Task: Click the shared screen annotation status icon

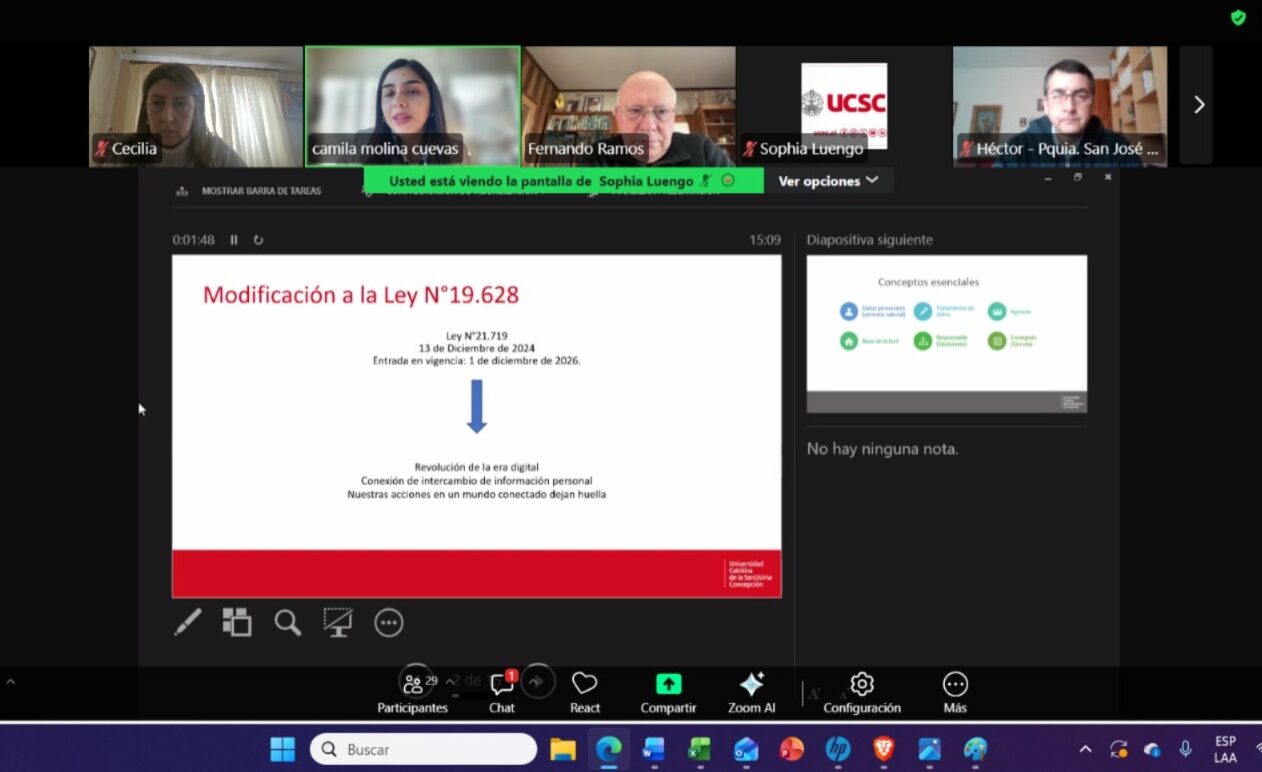Action: tap(728, 181)
